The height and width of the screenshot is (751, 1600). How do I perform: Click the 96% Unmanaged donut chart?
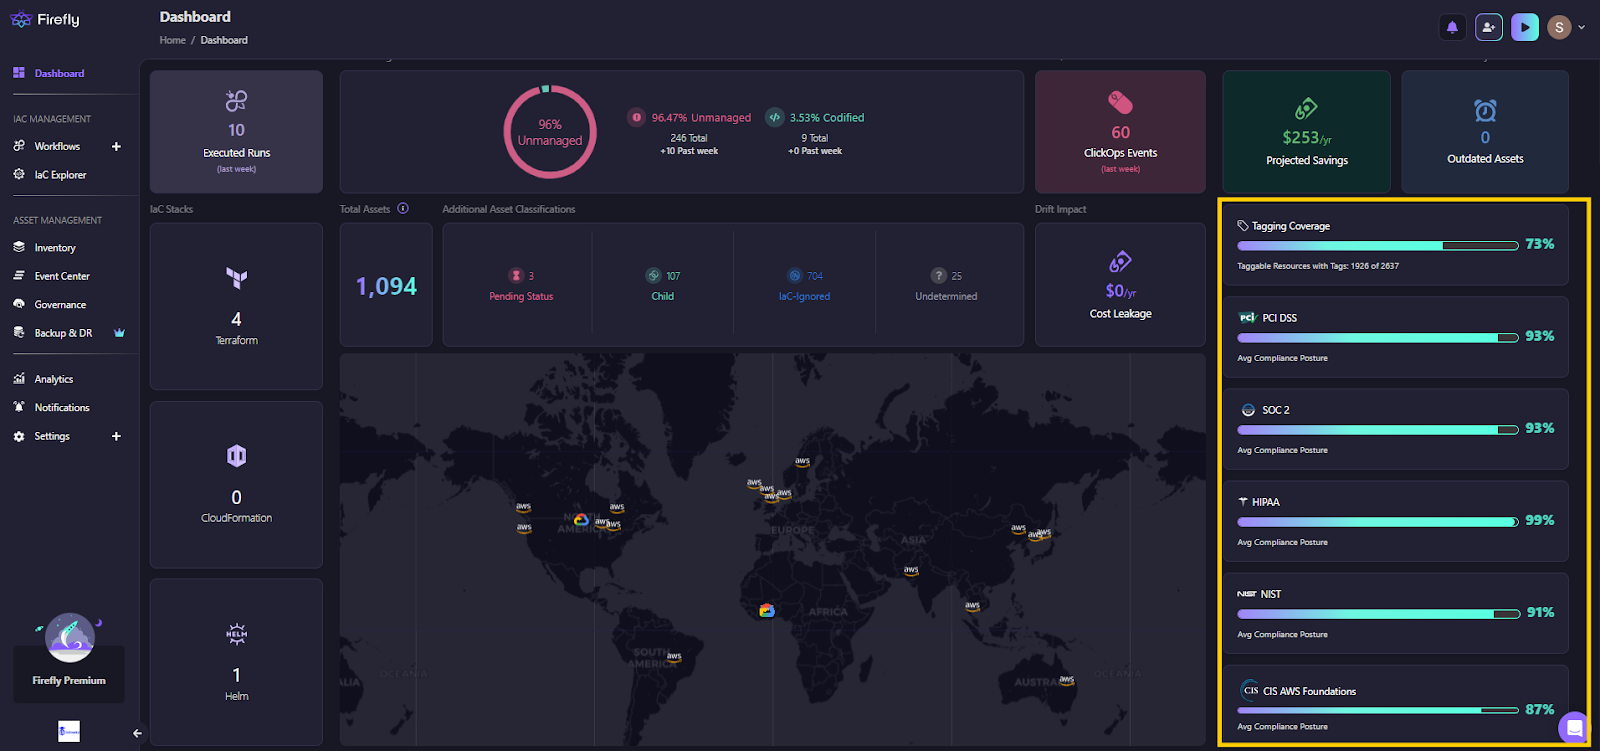550,132
